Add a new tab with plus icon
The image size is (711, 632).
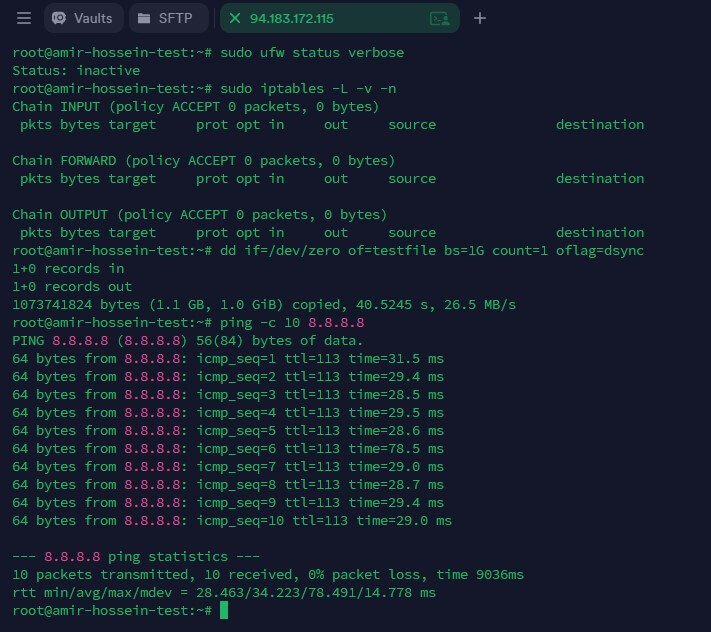[x=480, y=18]
